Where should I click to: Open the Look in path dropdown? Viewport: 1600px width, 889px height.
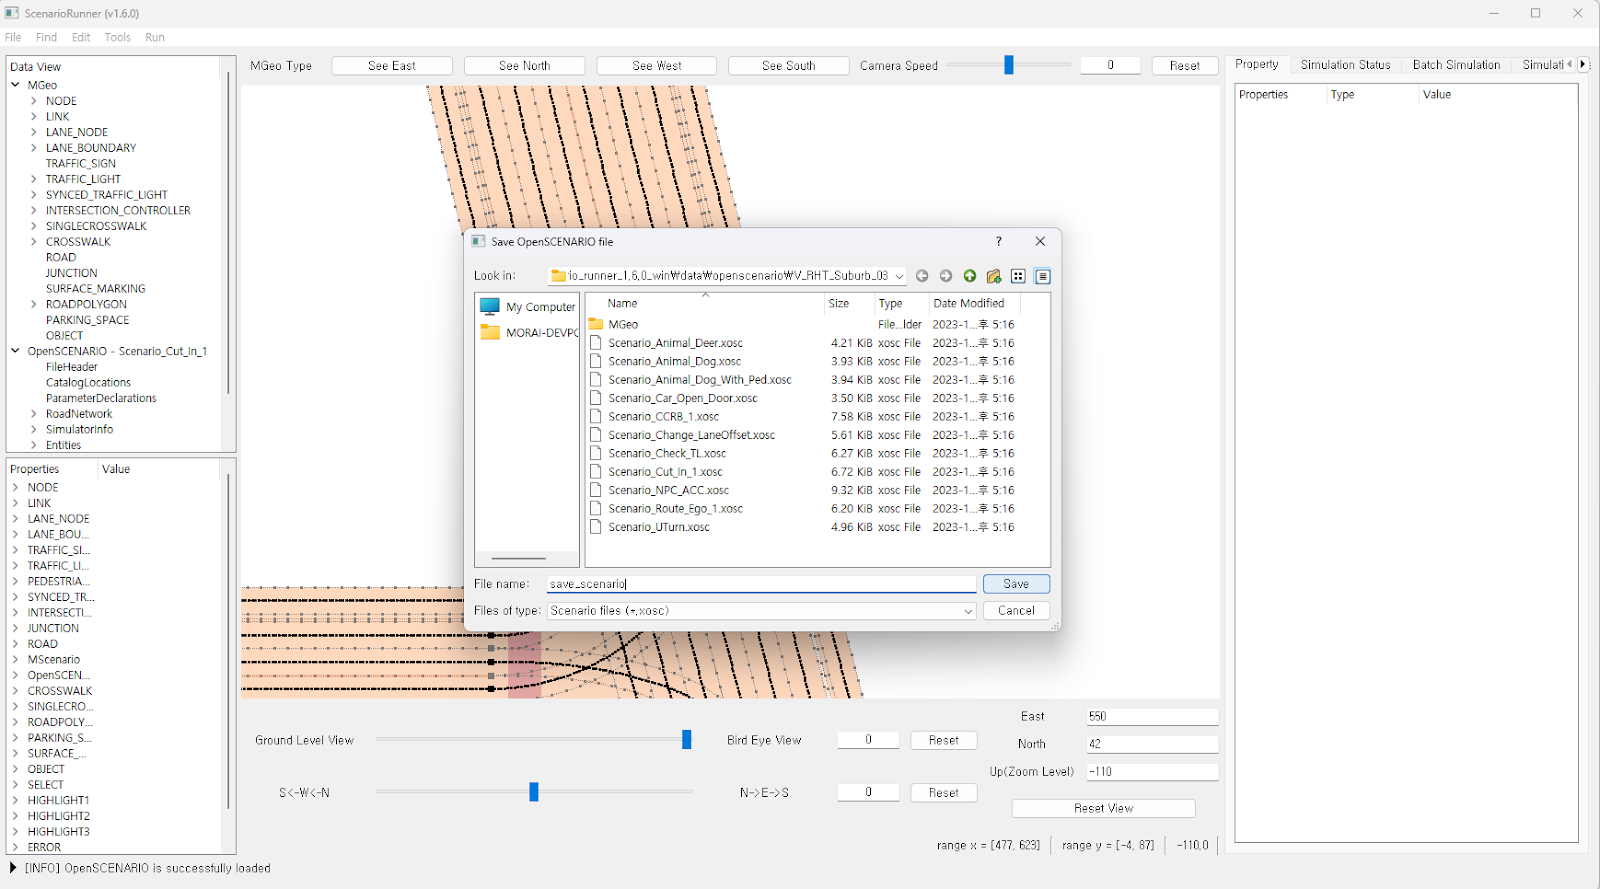click(899, 276)
